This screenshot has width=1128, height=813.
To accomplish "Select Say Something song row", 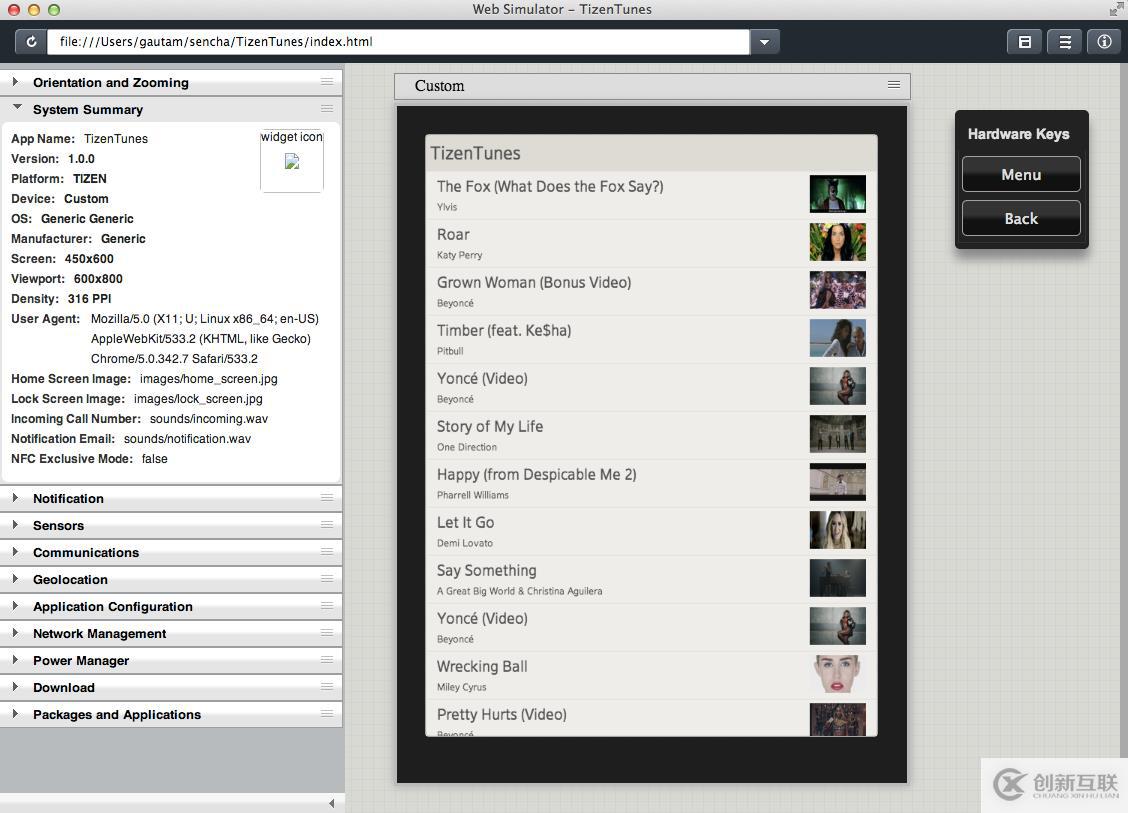I will pyautogui.click(x=651, y=580).
